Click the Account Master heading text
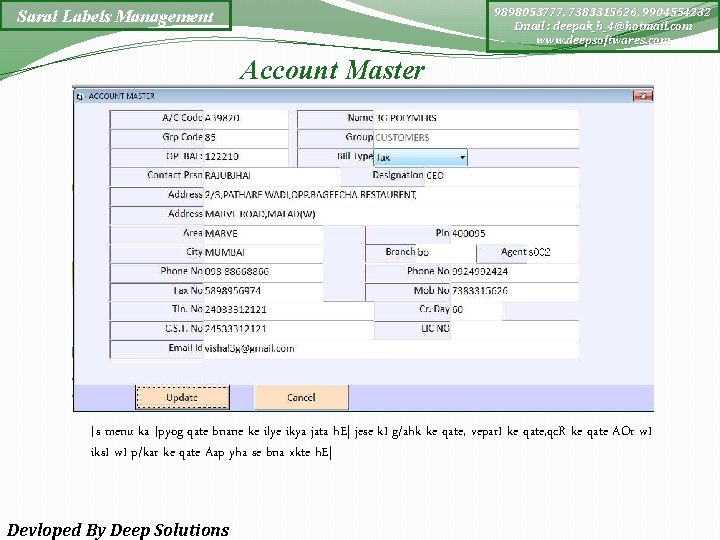The height and width of the screenshot is (540, 720). coord(332,70)
